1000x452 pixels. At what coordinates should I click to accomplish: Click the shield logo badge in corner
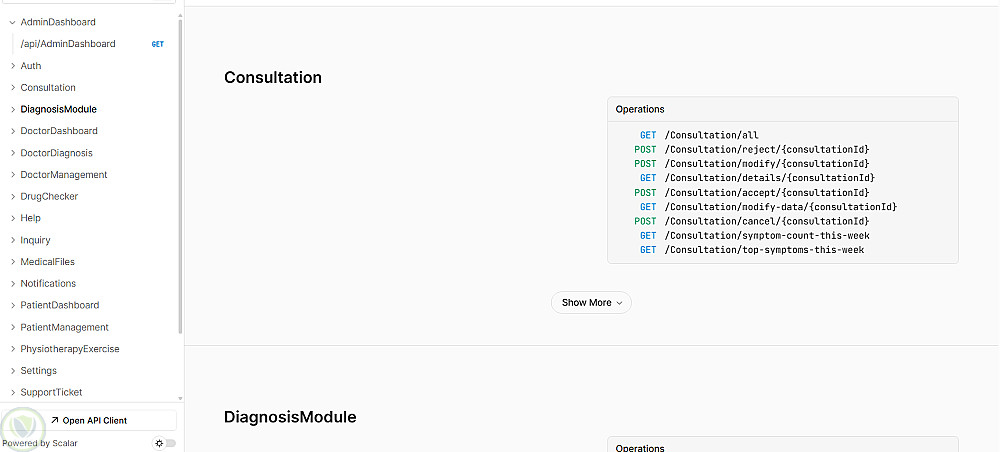pos(19,427)
